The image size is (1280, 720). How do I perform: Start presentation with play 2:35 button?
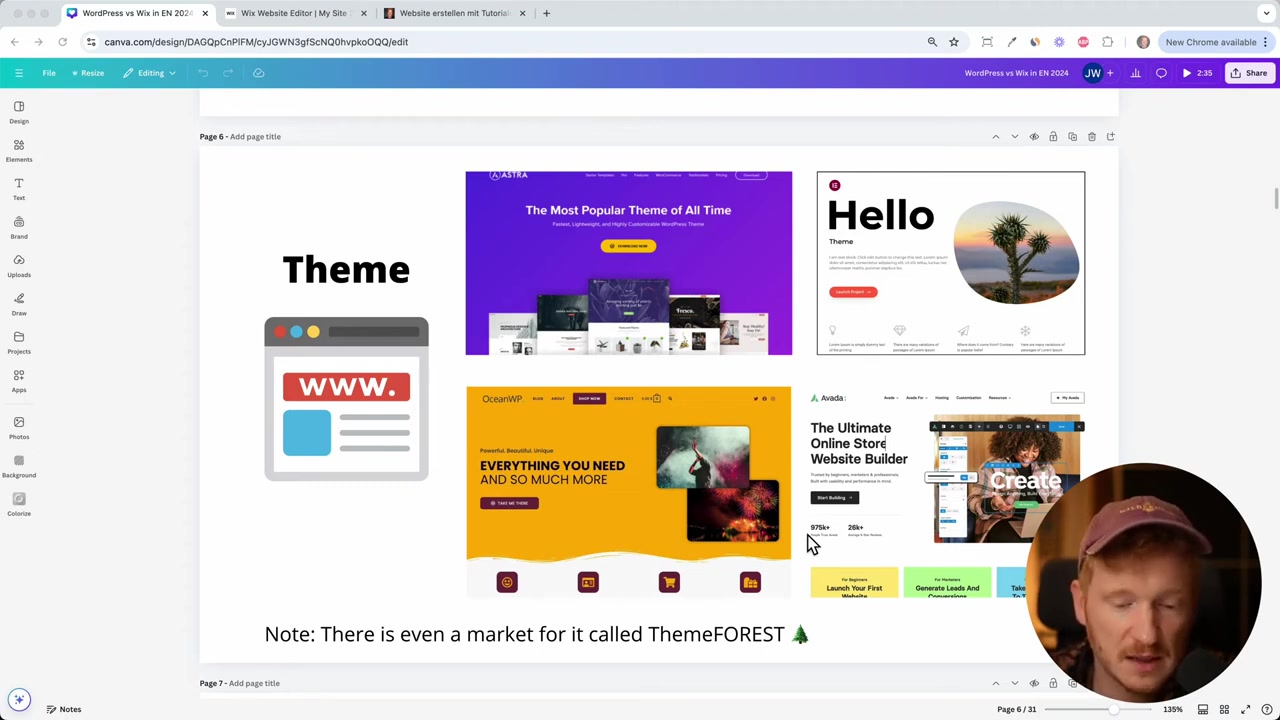(x=1197, y=73)
